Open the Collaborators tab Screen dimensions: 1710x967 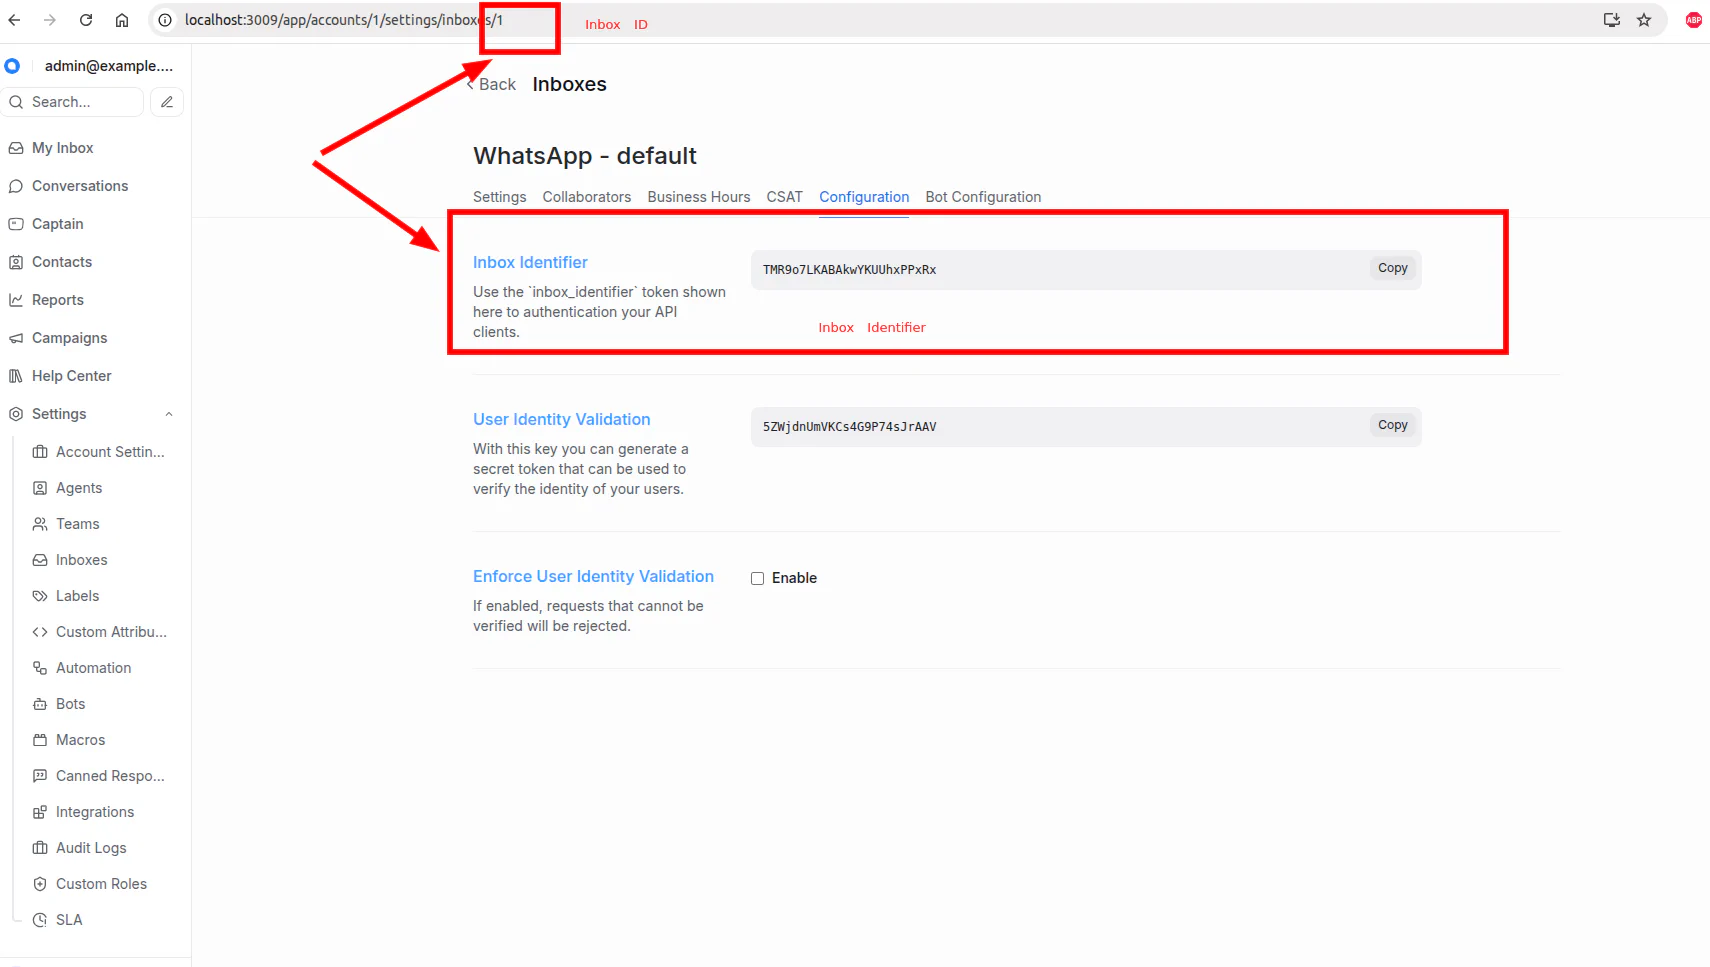coord(587,197)
